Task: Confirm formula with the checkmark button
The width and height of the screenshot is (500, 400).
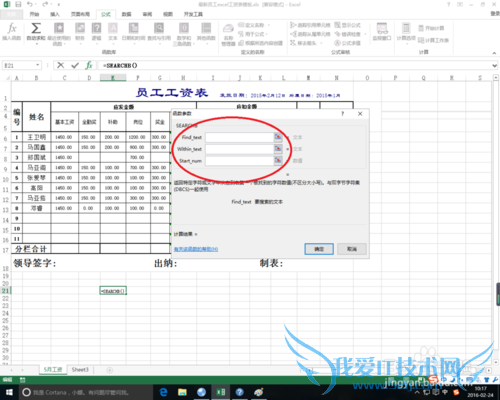Action: tap(75, 65)
